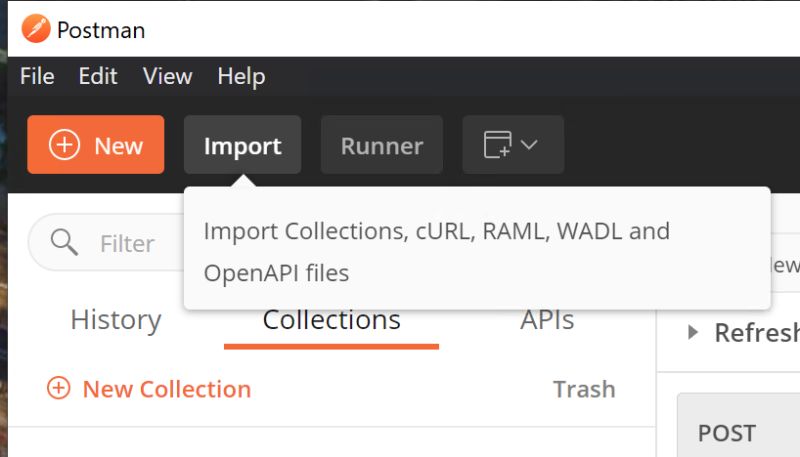The width and height of the screenshot is (800, 457).
Task: Expand the new window dropdown chevron
Action: [529, 144]
